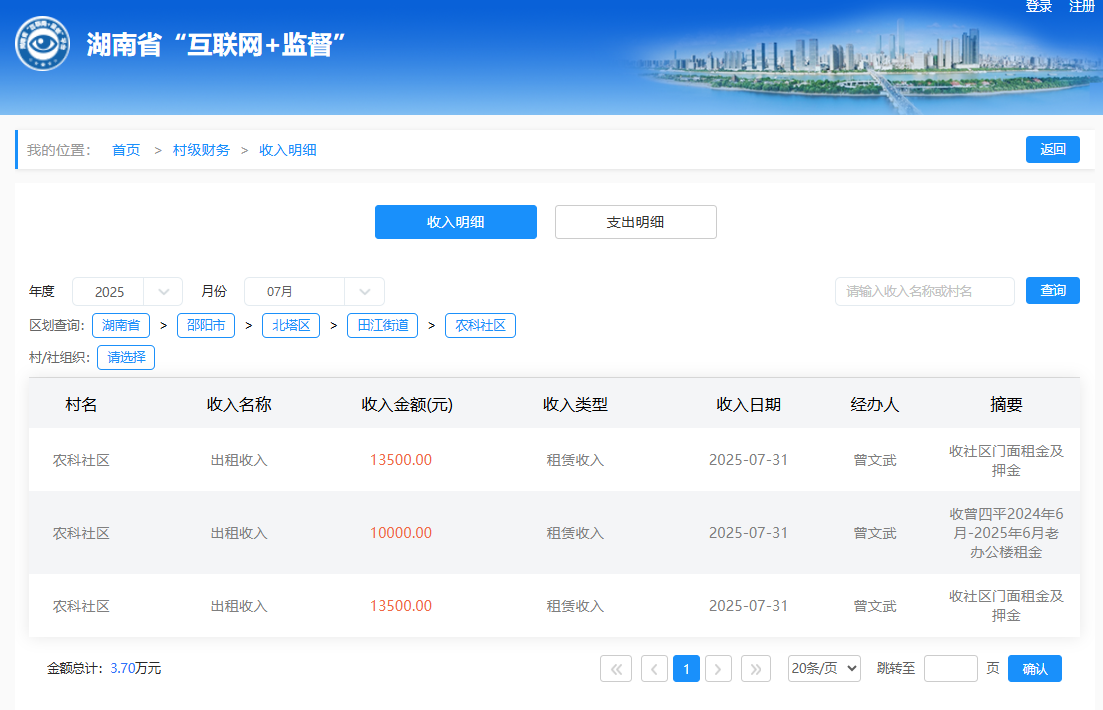Go to the previous page arrow
The image size is (1103, 710).
pos(654,669)
